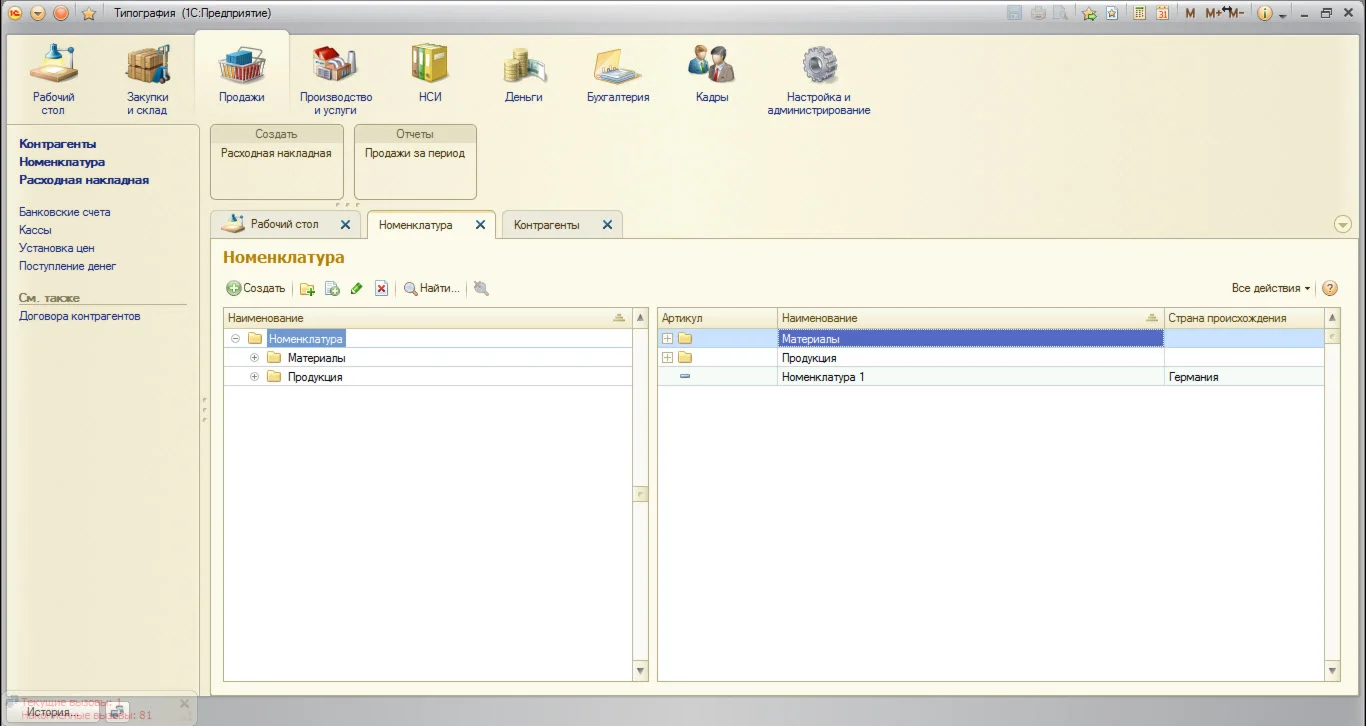Open the Закупки и склад section
This screenshot has height=726, width=1366.
click(x=147, y=75)
